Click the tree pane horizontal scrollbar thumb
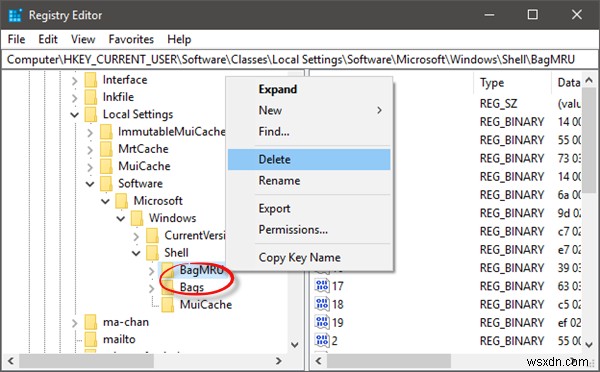The height and width of the screenshot is (372, 600). tap(86, 361)
